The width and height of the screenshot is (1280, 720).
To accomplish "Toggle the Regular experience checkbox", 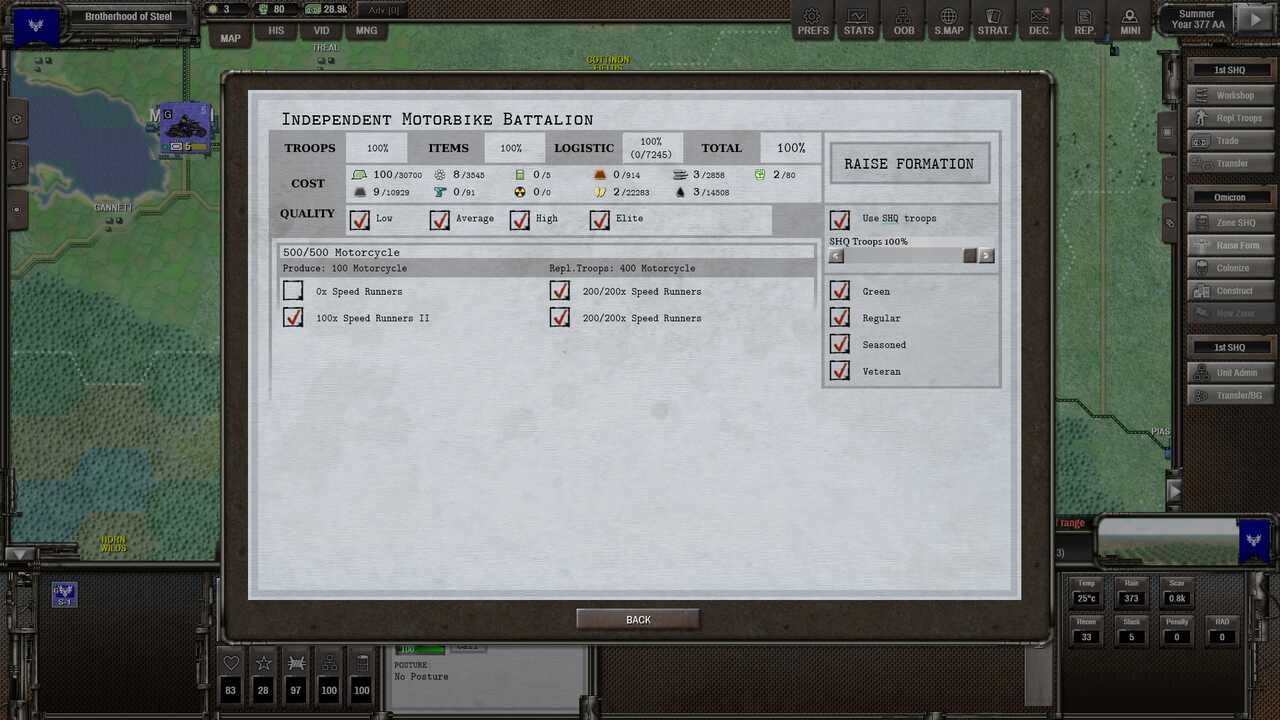I will [840, 318].
